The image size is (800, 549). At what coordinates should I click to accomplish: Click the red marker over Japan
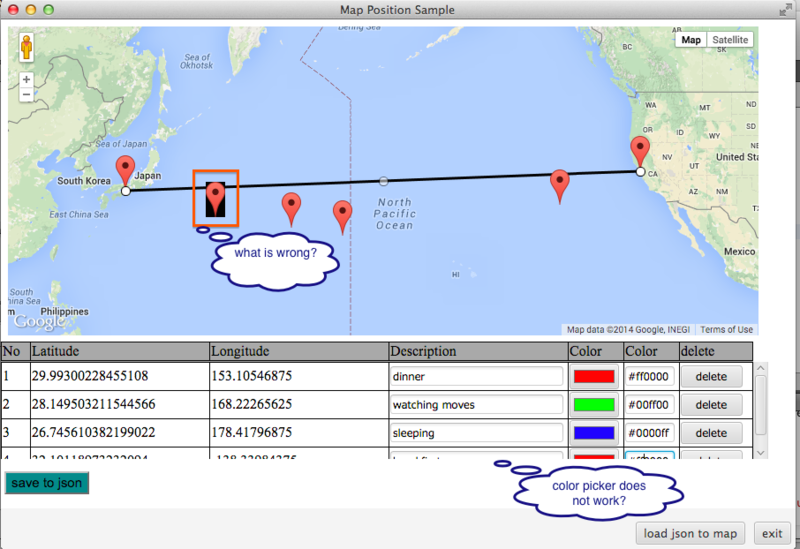(125, 171)
